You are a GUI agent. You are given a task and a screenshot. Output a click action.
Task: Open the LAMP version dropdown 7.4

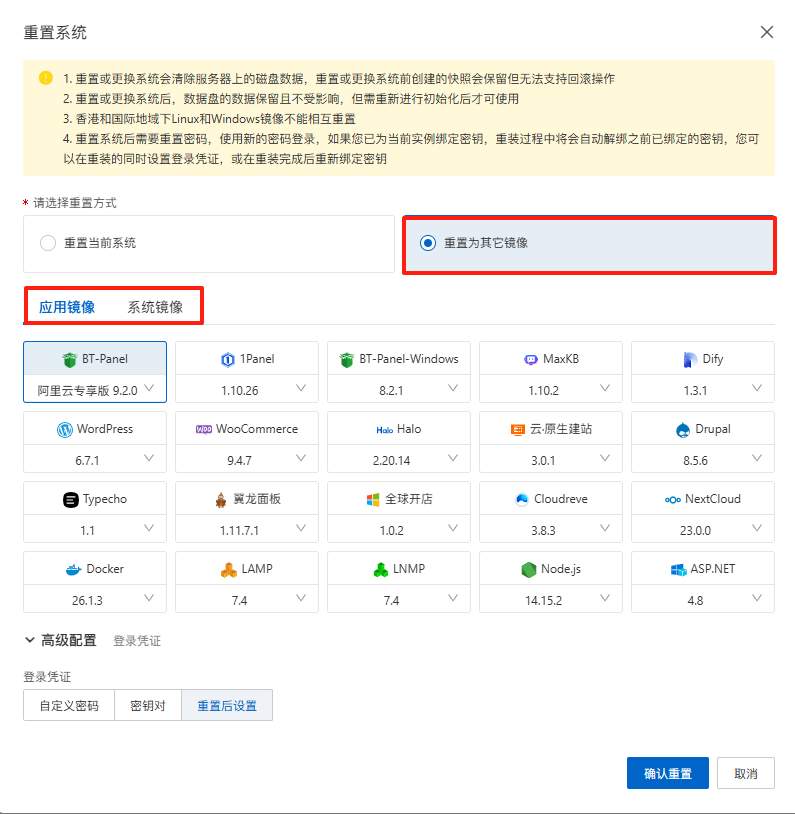point(247,599)
